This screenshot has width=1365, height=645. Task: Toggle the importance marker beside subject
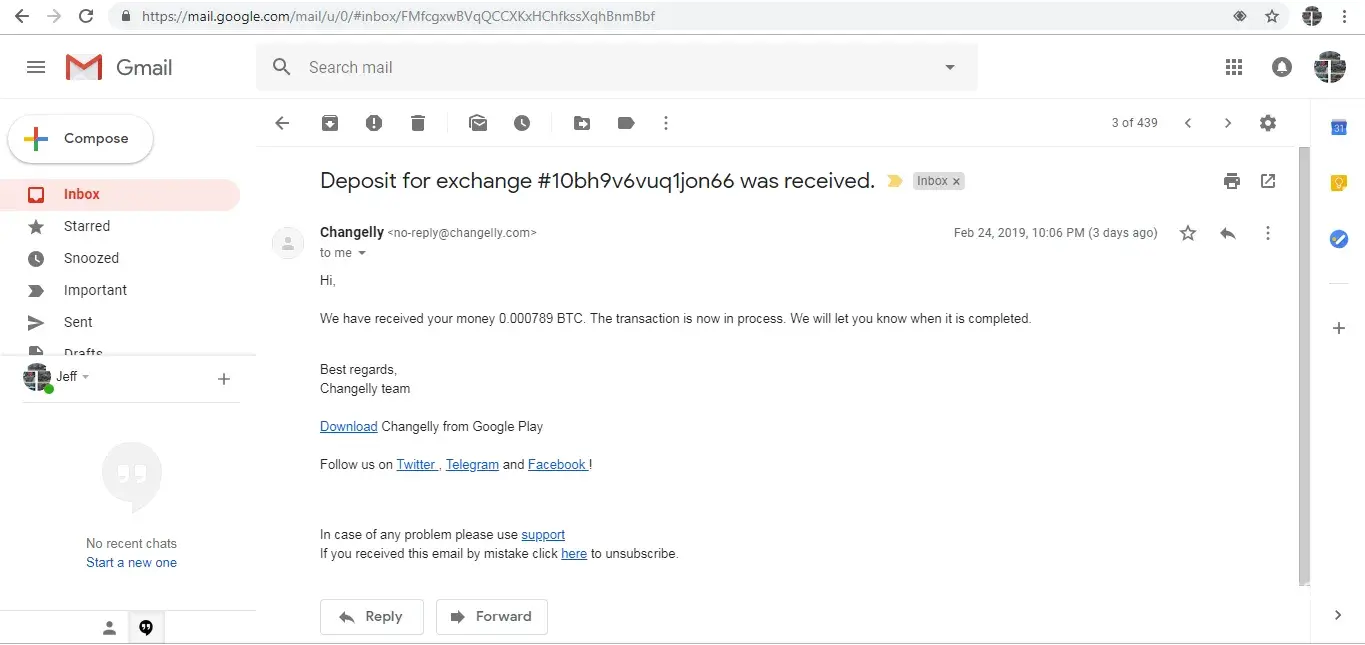pos(895,181)
